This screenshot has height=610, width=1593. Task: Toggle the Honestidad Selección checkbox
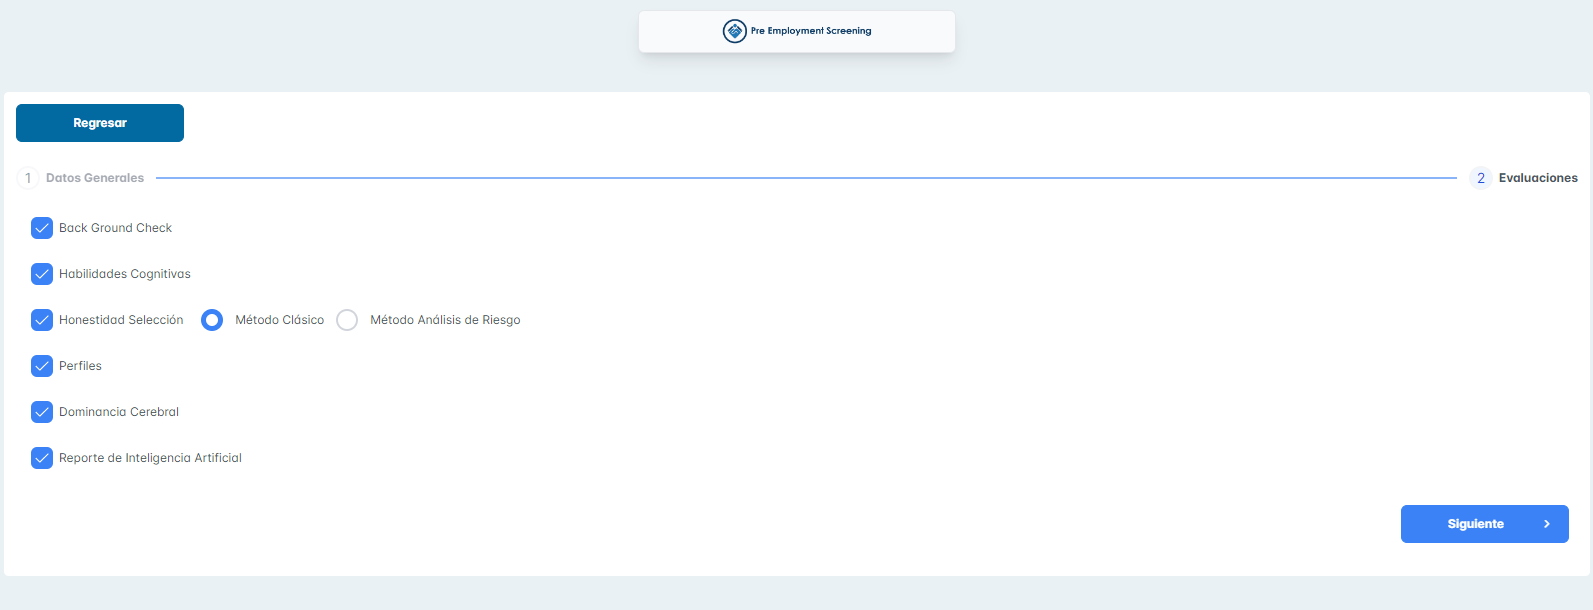42,320
